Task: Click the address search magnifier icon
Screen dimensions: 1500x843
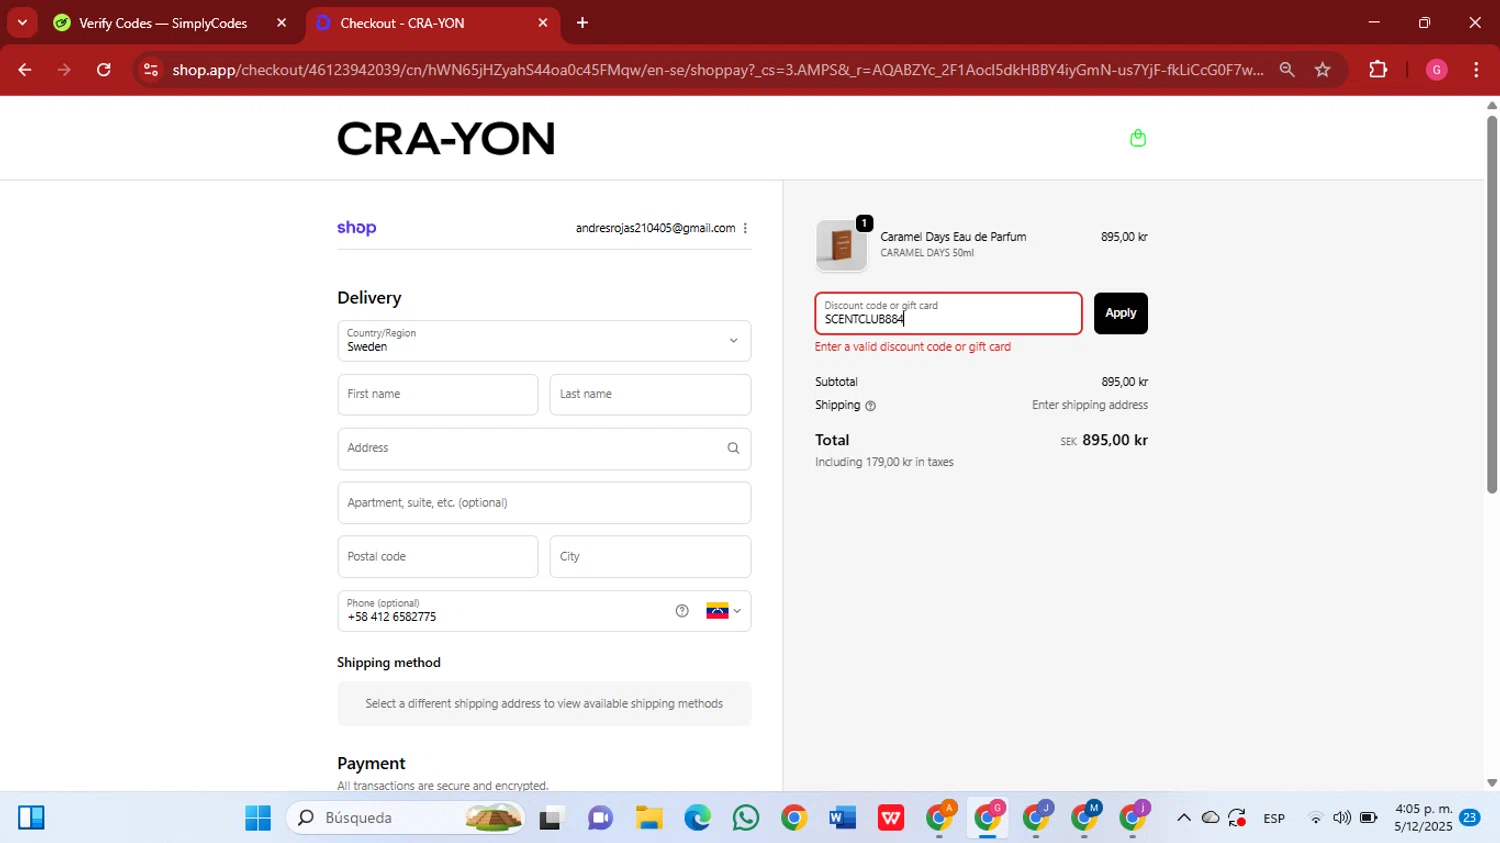Action: click(733, 448)
